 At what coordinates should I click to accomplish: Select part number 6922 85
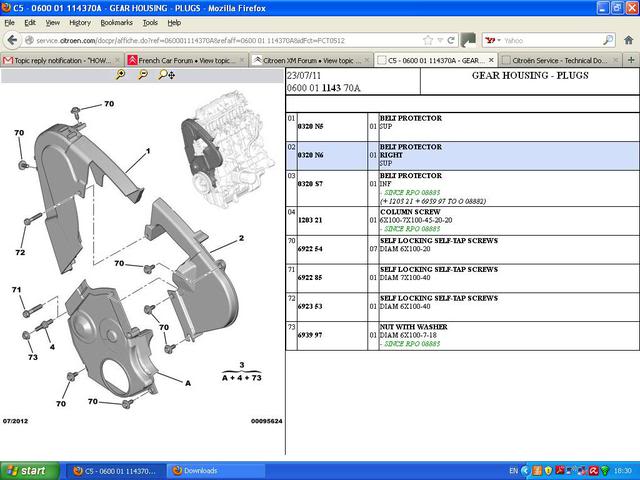(310, 278)
